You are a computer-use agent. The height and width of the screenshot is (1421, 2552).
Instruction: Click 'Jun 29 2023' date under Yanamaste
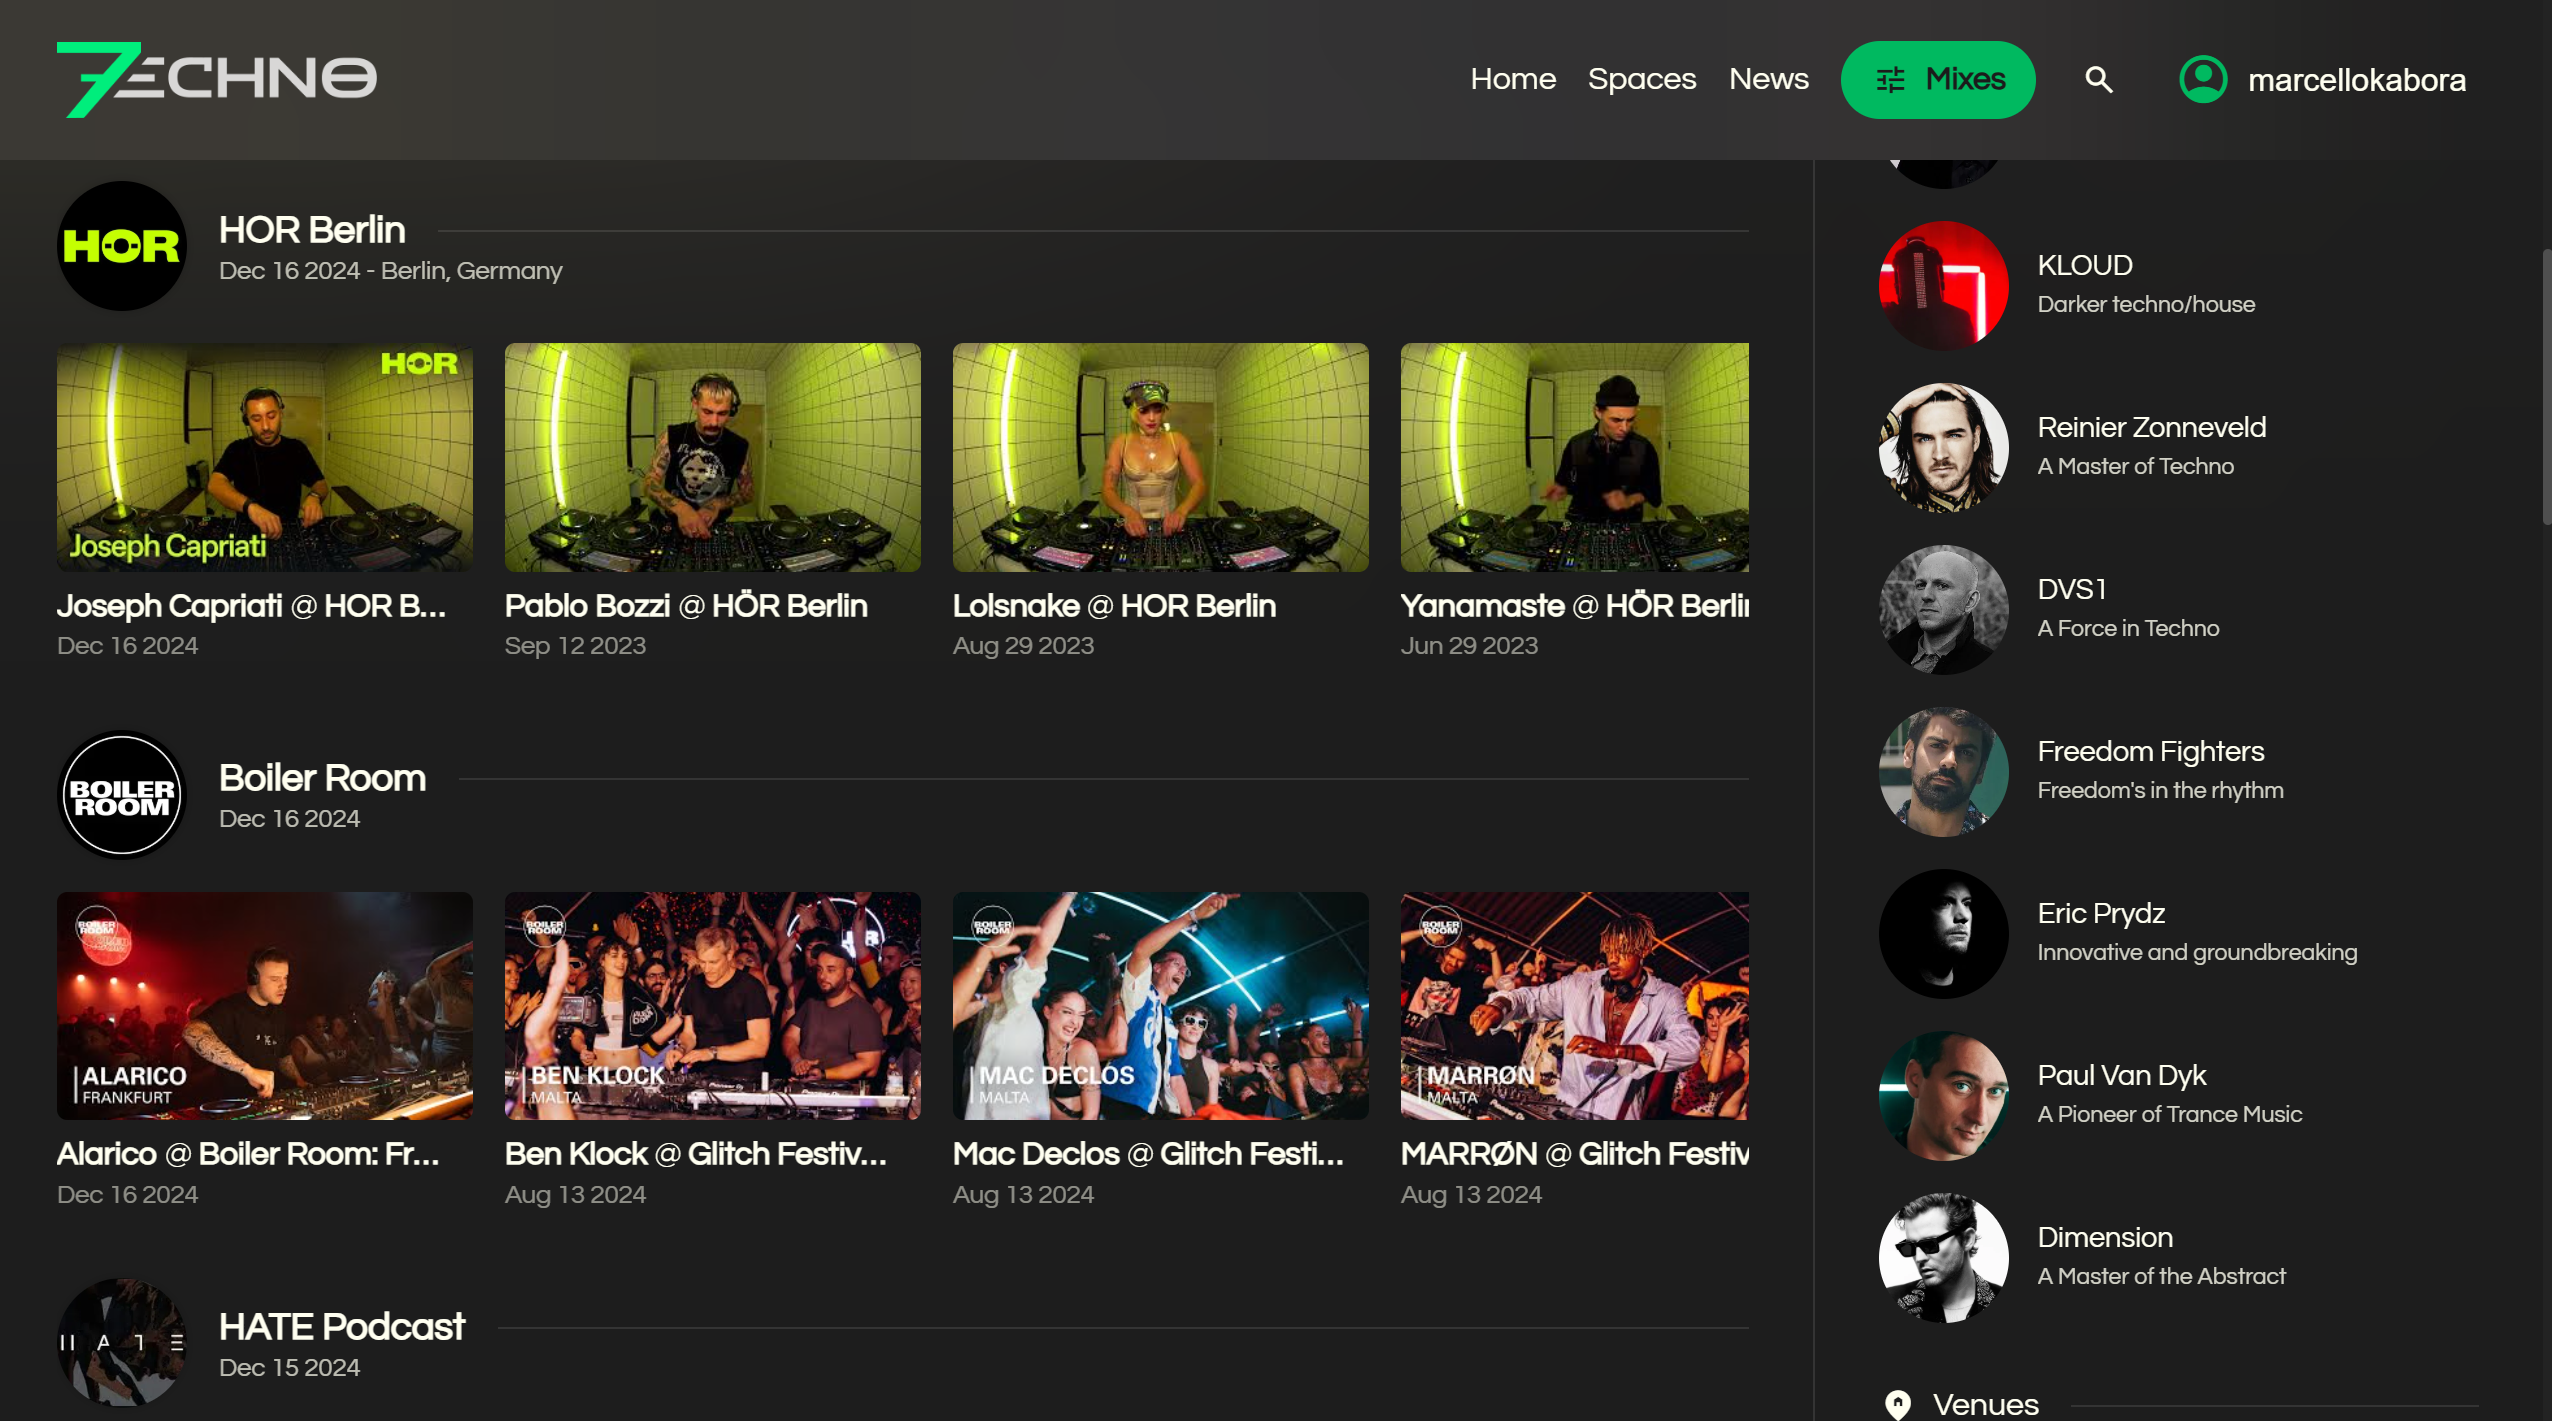[x=1469, y=646]
